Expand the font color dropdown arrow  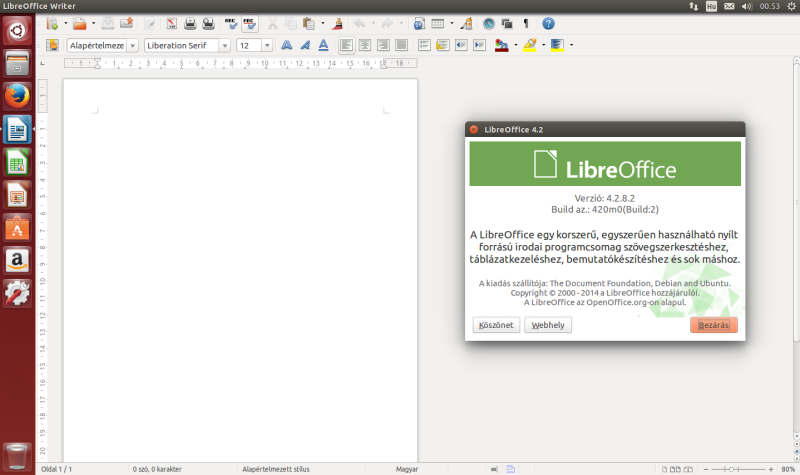[x=516, y=45]
